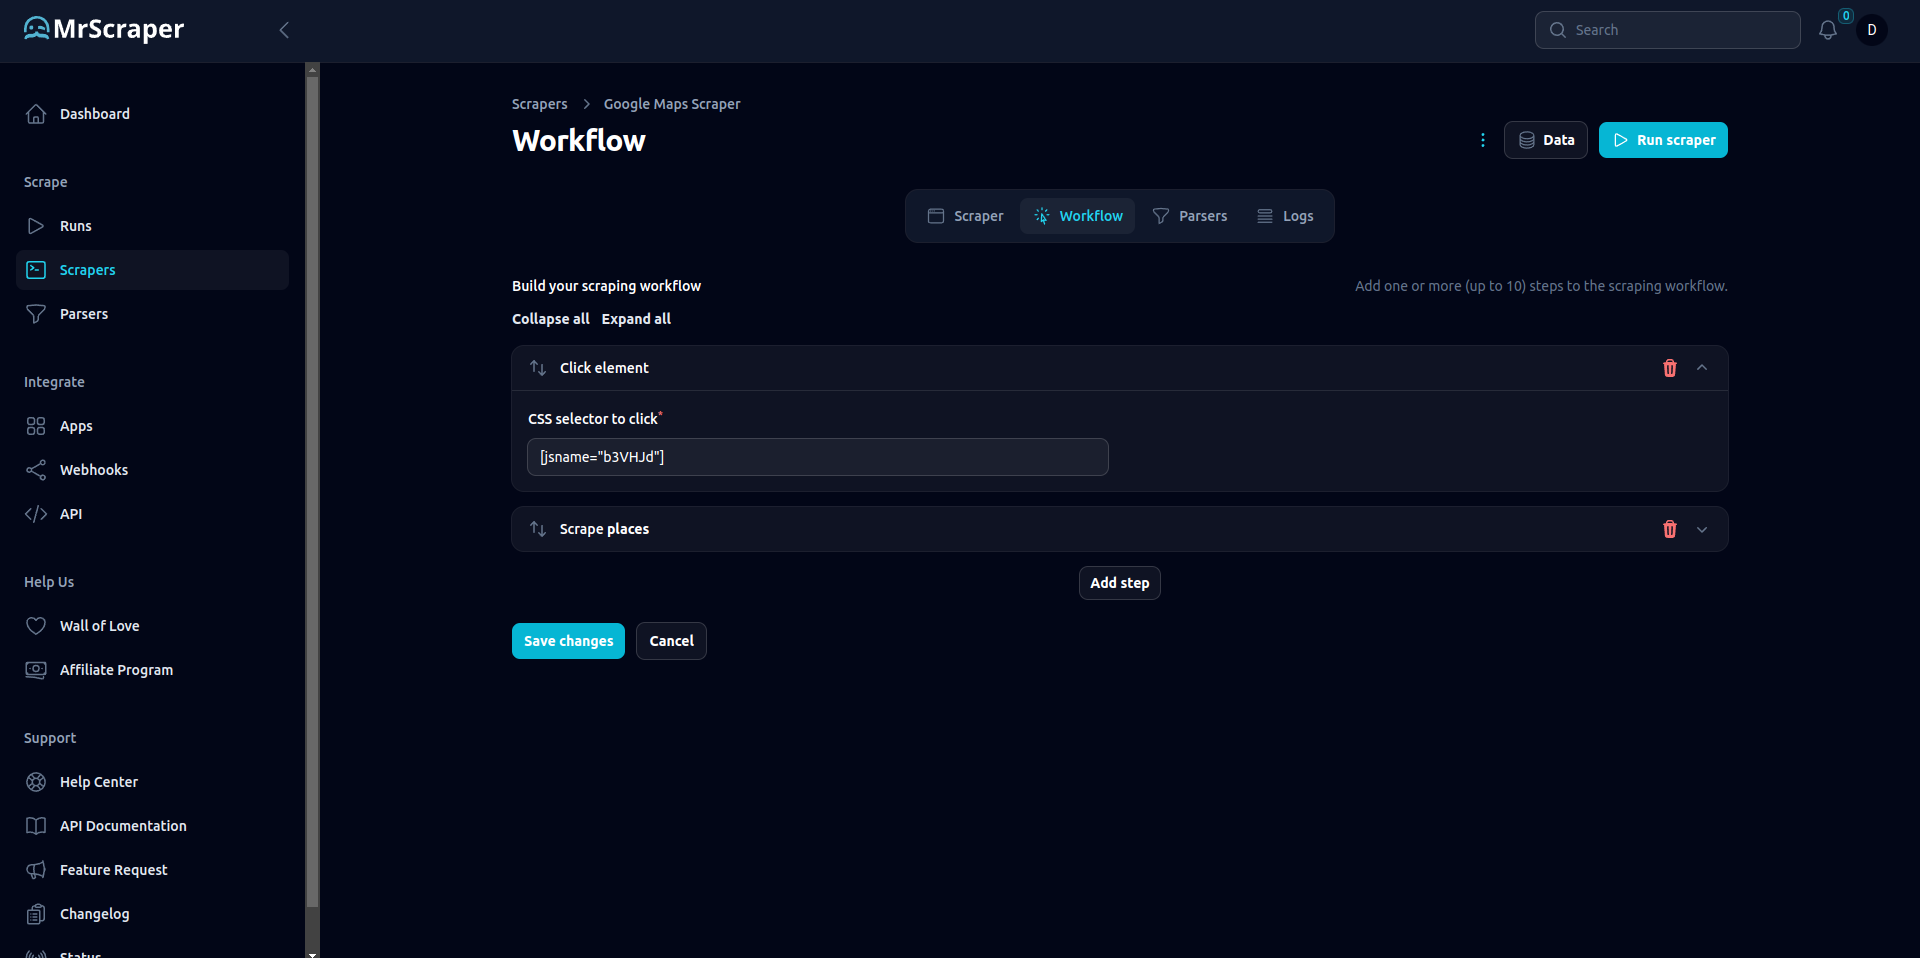Click the MrScraper logo

tap(104, 29)
